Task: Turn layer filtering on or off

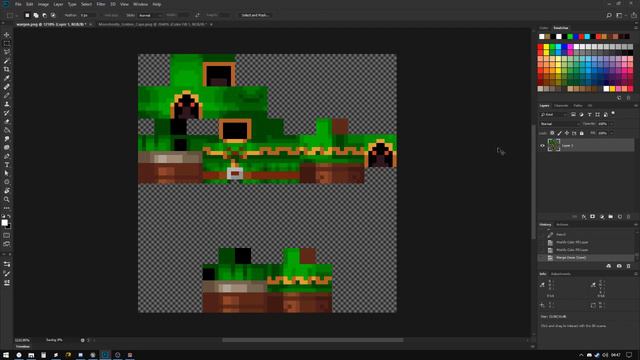Action: [613, 114]
